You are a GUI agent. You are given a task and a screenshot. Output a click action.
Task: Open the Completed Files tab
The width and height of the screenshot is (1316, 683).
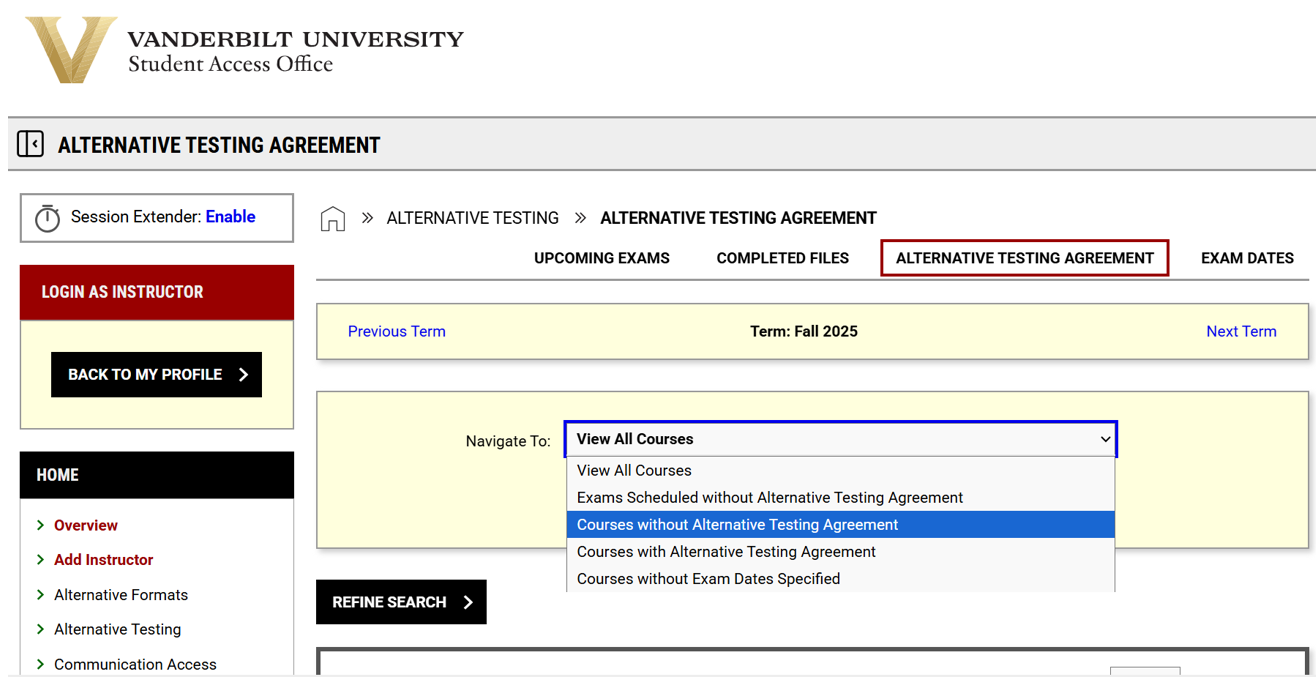[x=783, y=258]
